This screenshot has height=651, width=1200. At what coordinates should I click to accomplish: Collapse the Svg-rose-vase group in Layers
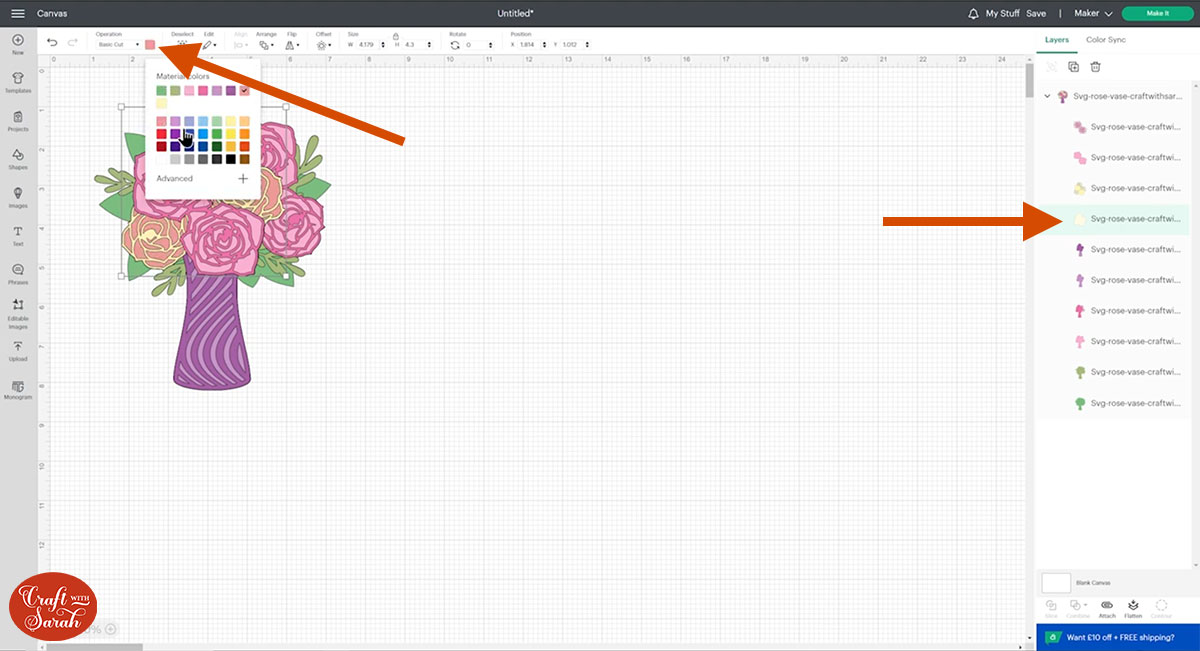1047,96
